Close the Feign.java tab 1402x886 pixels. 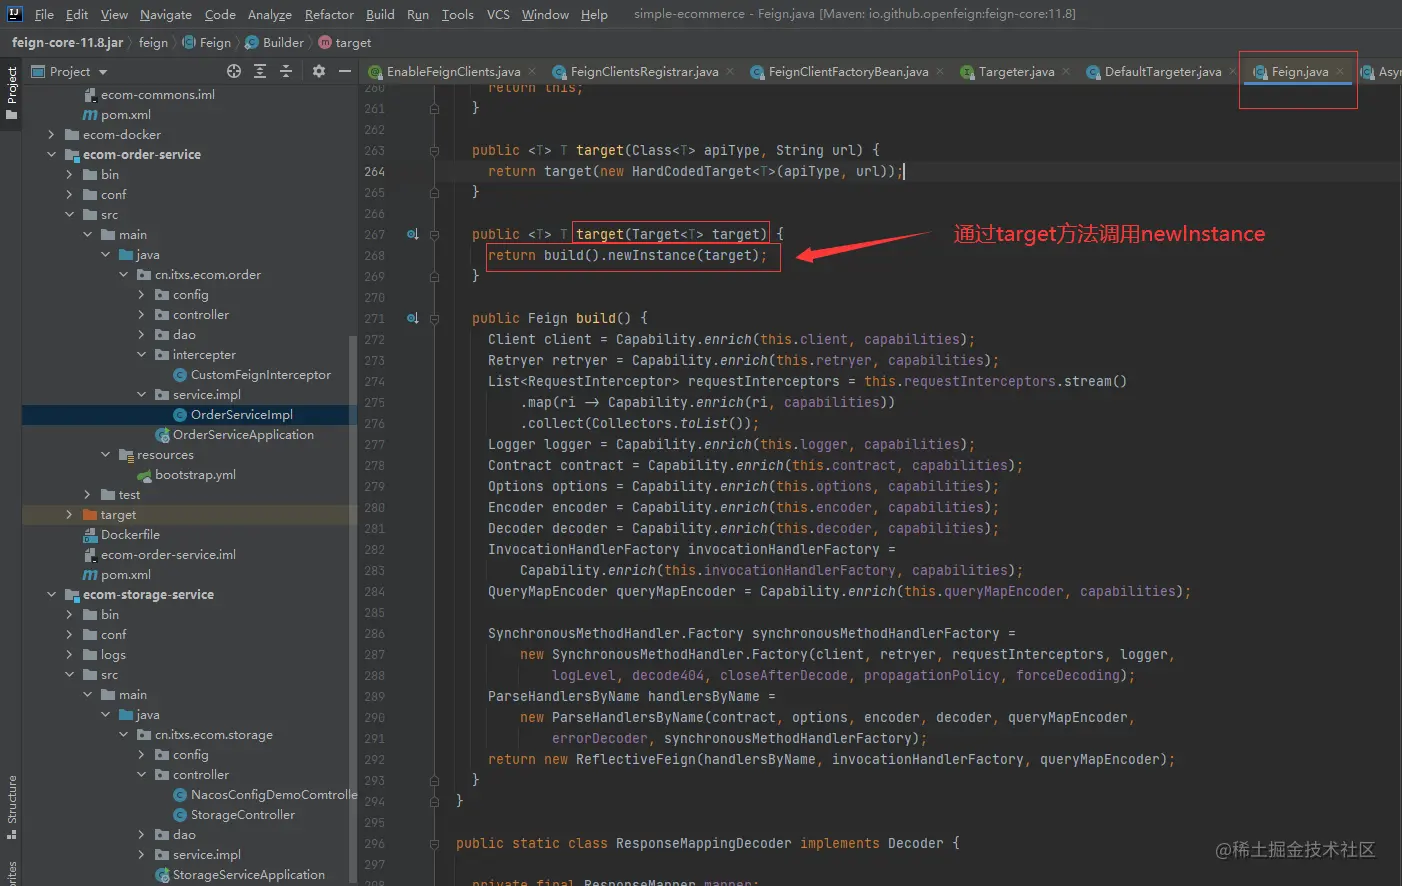1340,72
